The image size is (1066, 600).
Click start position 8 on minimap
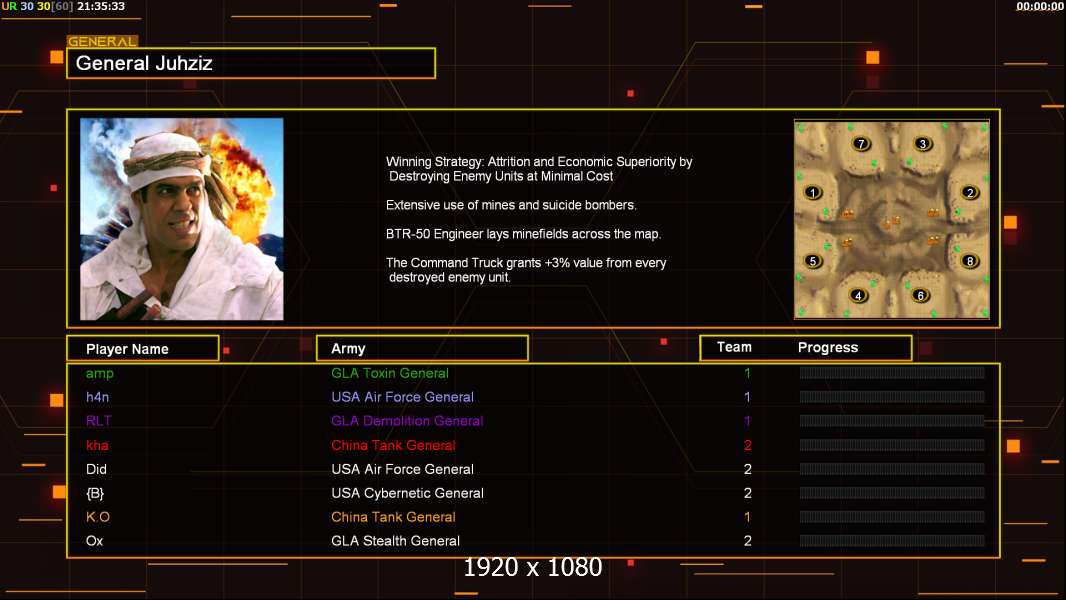point(970,261)
